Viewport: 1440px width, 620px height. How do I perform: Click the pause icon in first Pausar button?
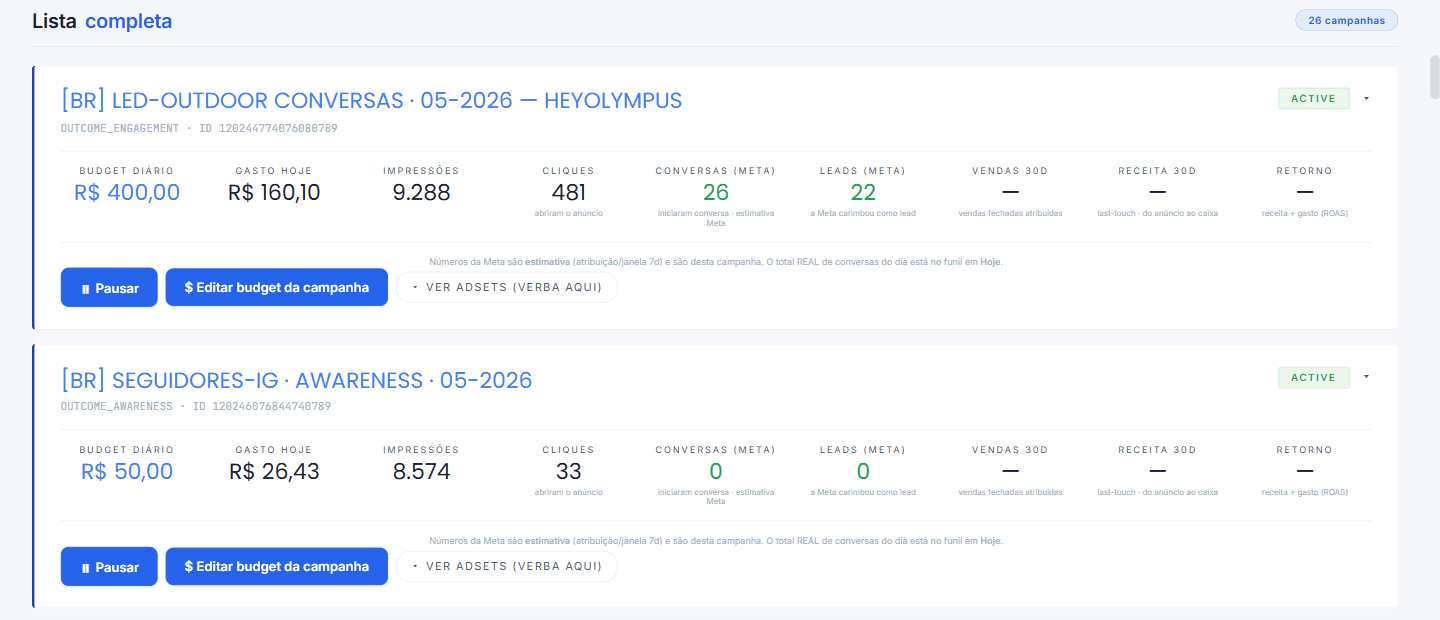tap(86, 288)
